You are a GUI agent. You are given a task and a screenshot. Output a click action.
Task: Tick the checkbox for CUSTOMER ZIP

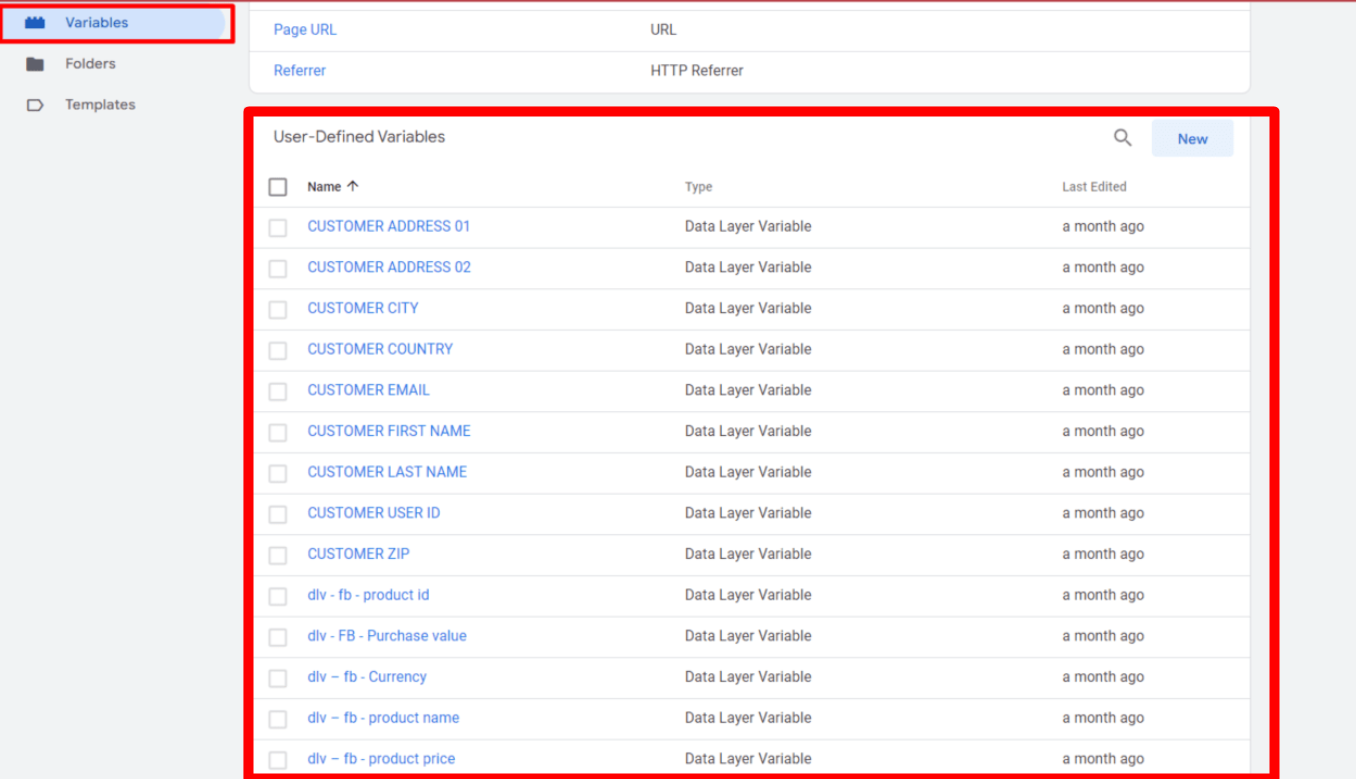tap(278, 555)
